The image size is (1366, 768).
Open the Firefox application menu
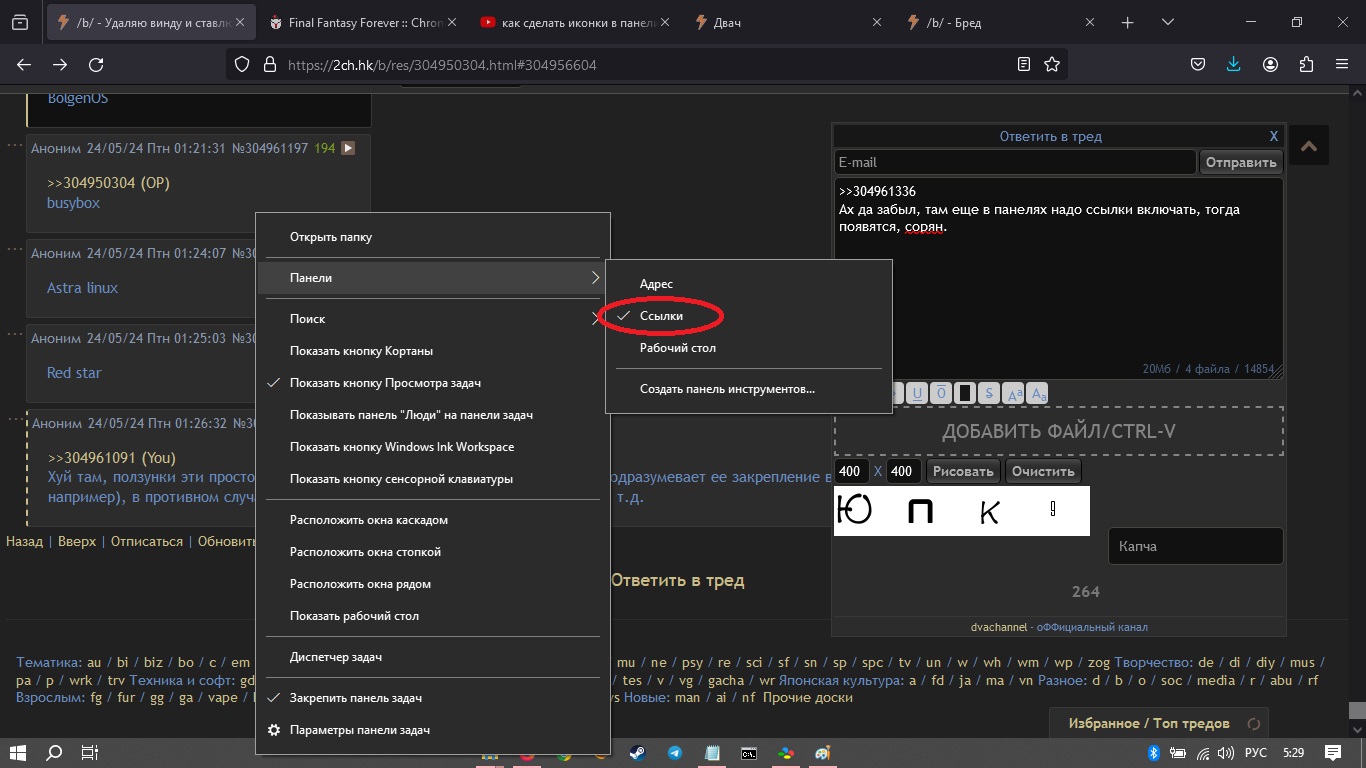[x=1342, y=64]
